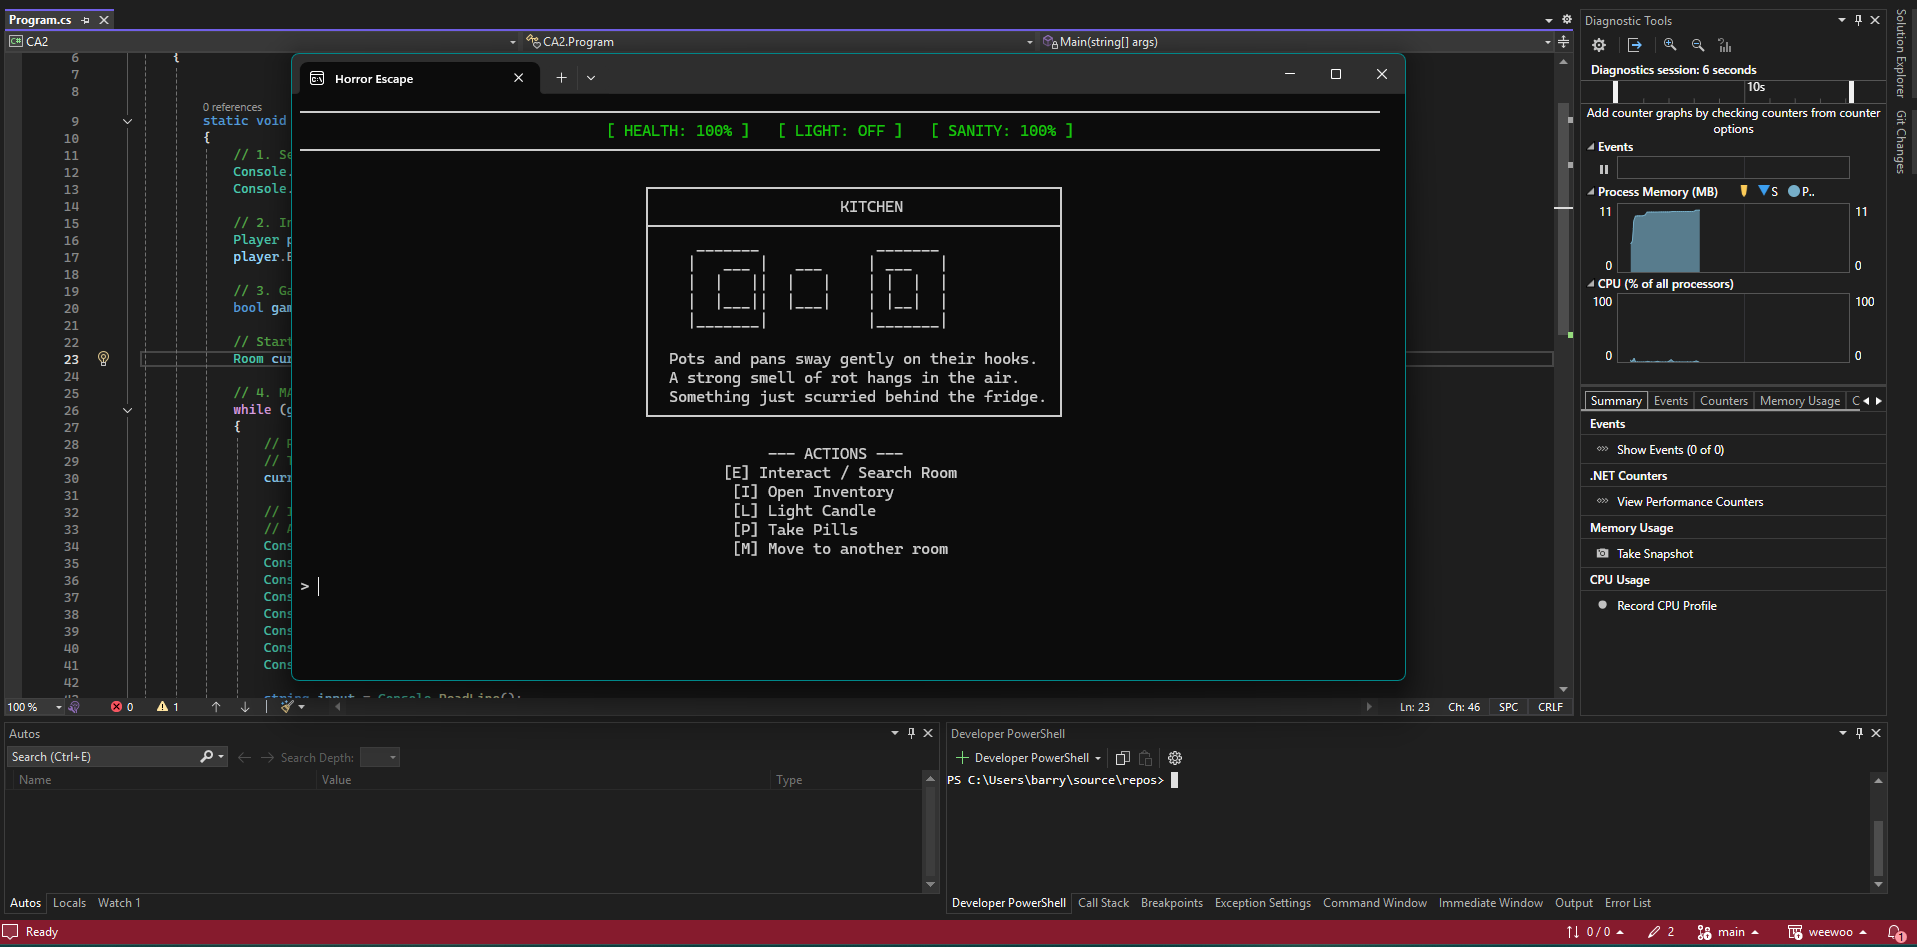The height and width of the screenshot is (947, 1917).
Task: Open PowerShell terminal settings gear
Action: tap(1175, 758)
